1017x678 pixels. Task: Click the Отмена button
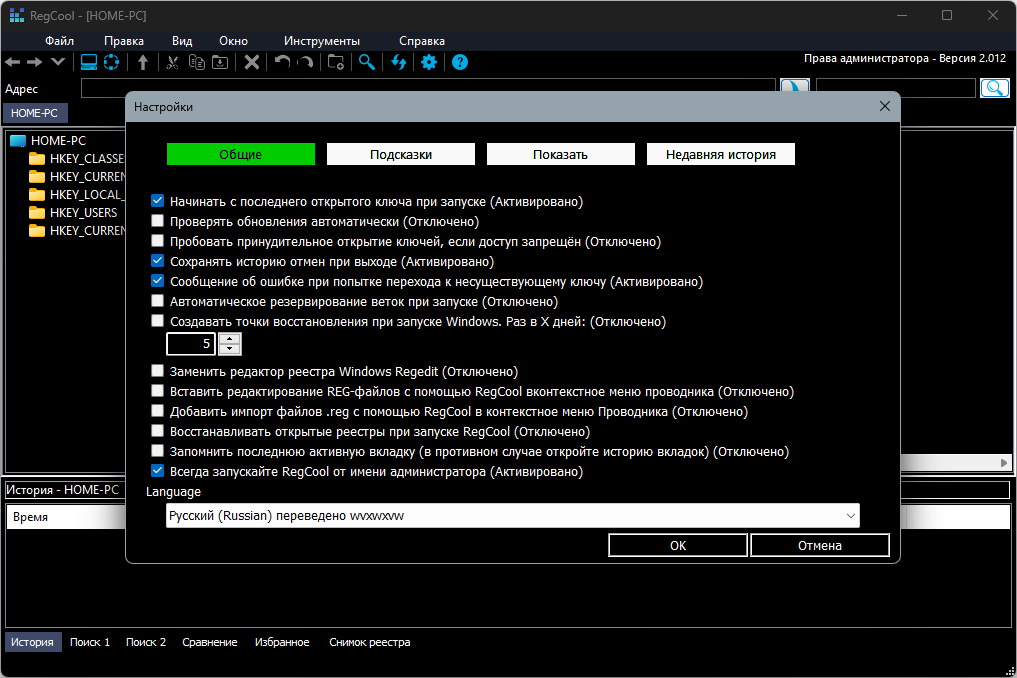click(x=820, y=546)
